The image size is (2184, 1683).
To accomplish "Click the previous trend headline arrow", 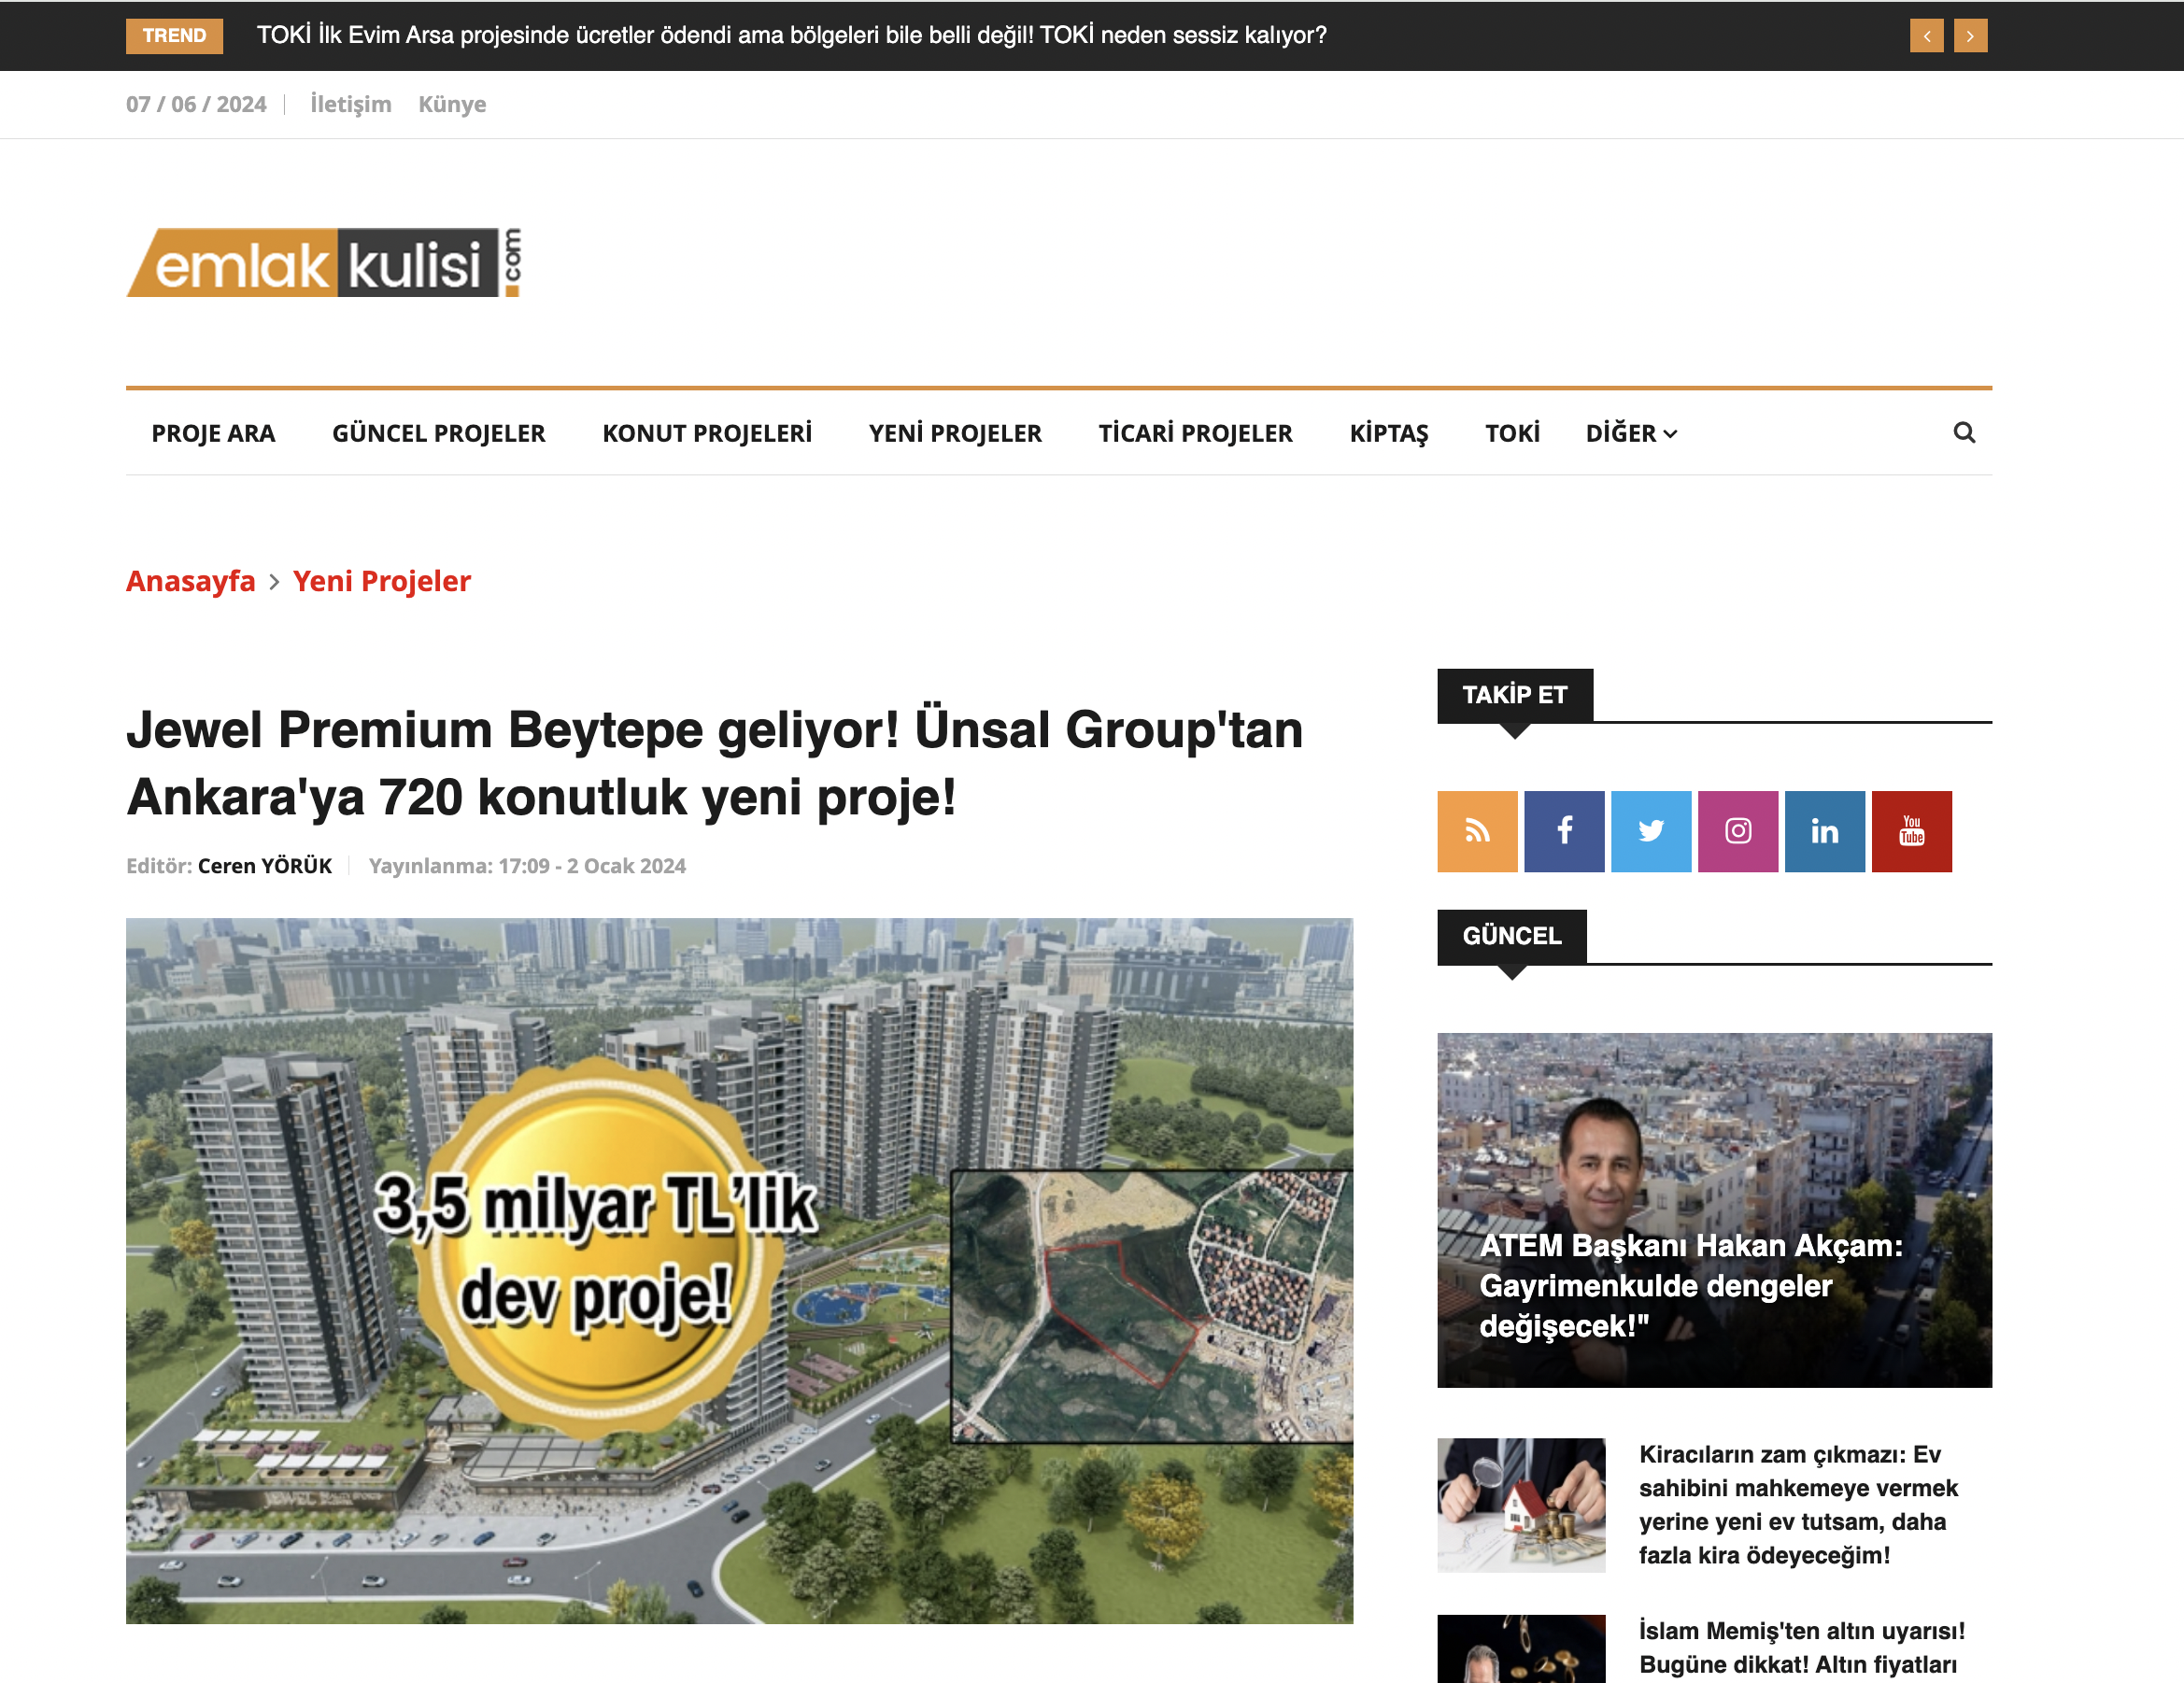I will (x=1926, y=36).
